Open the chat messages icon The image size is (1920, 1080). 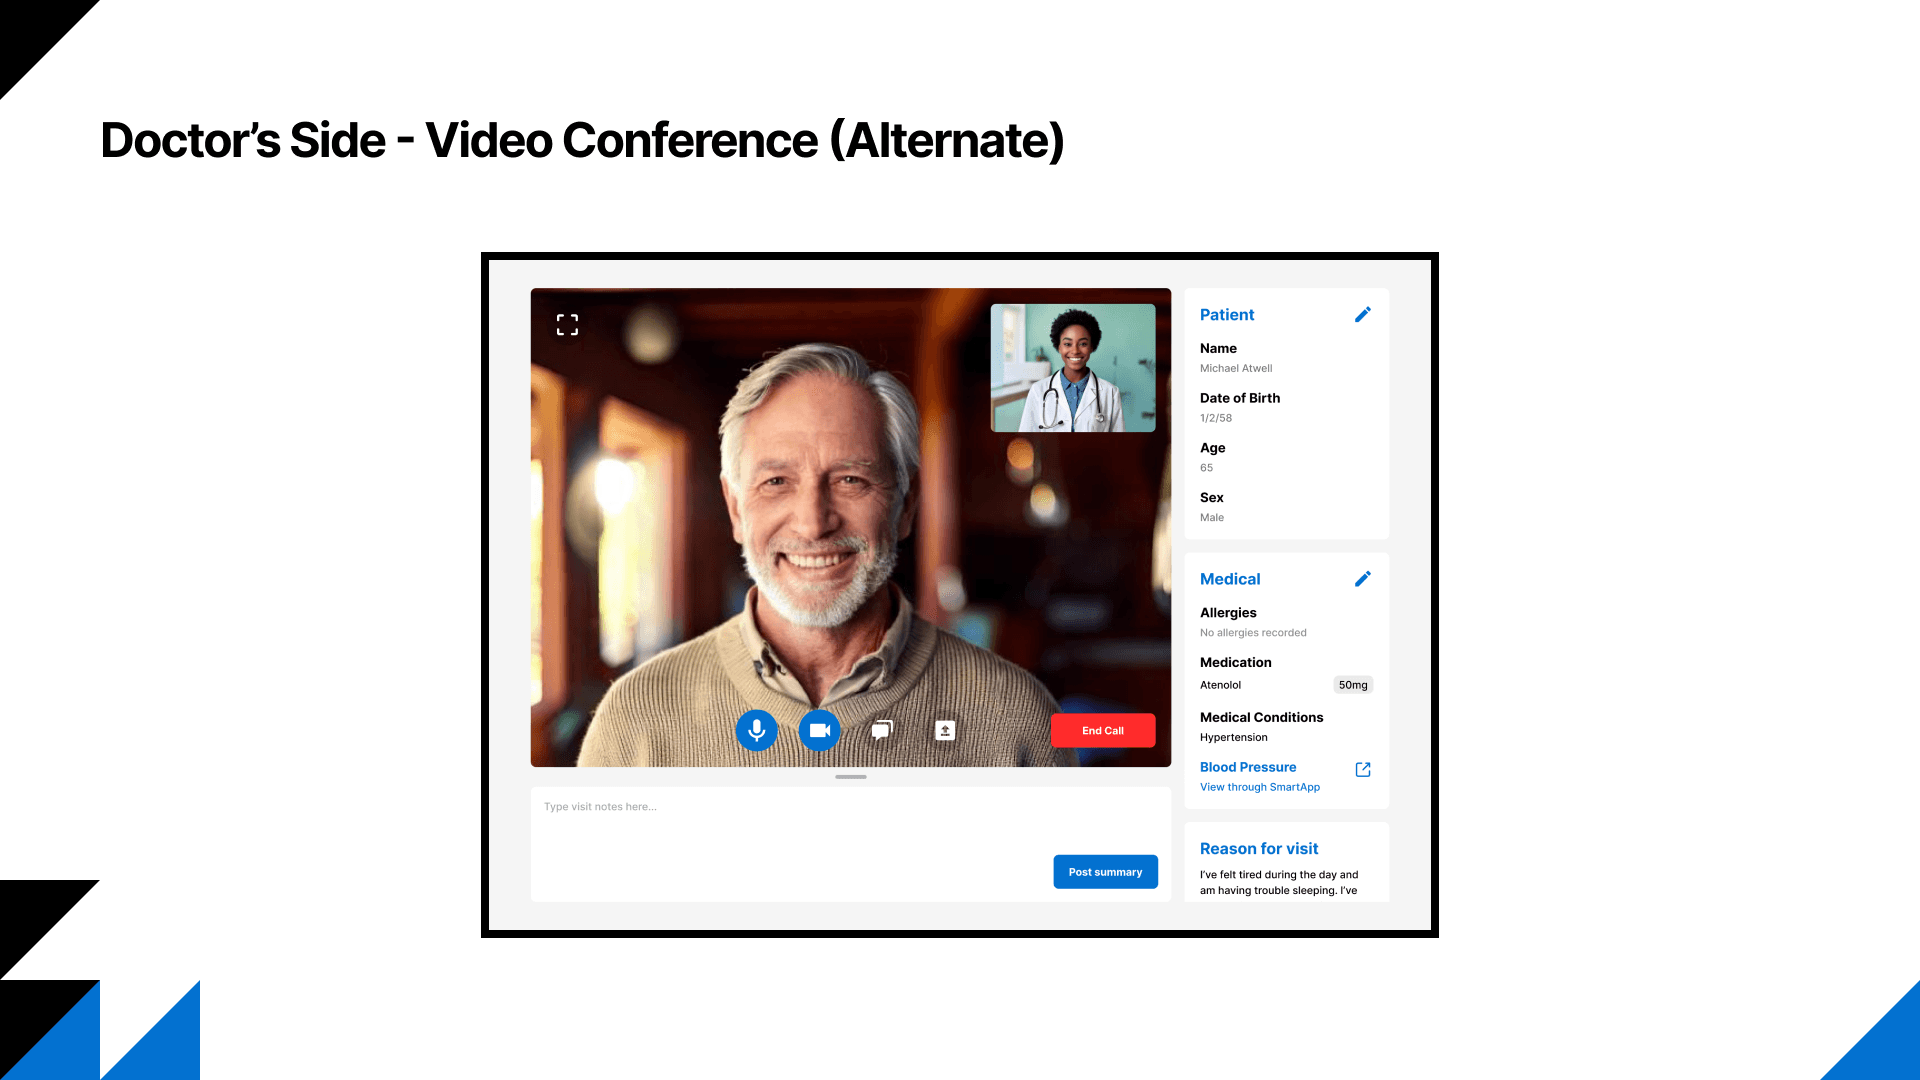coord(882,731)
